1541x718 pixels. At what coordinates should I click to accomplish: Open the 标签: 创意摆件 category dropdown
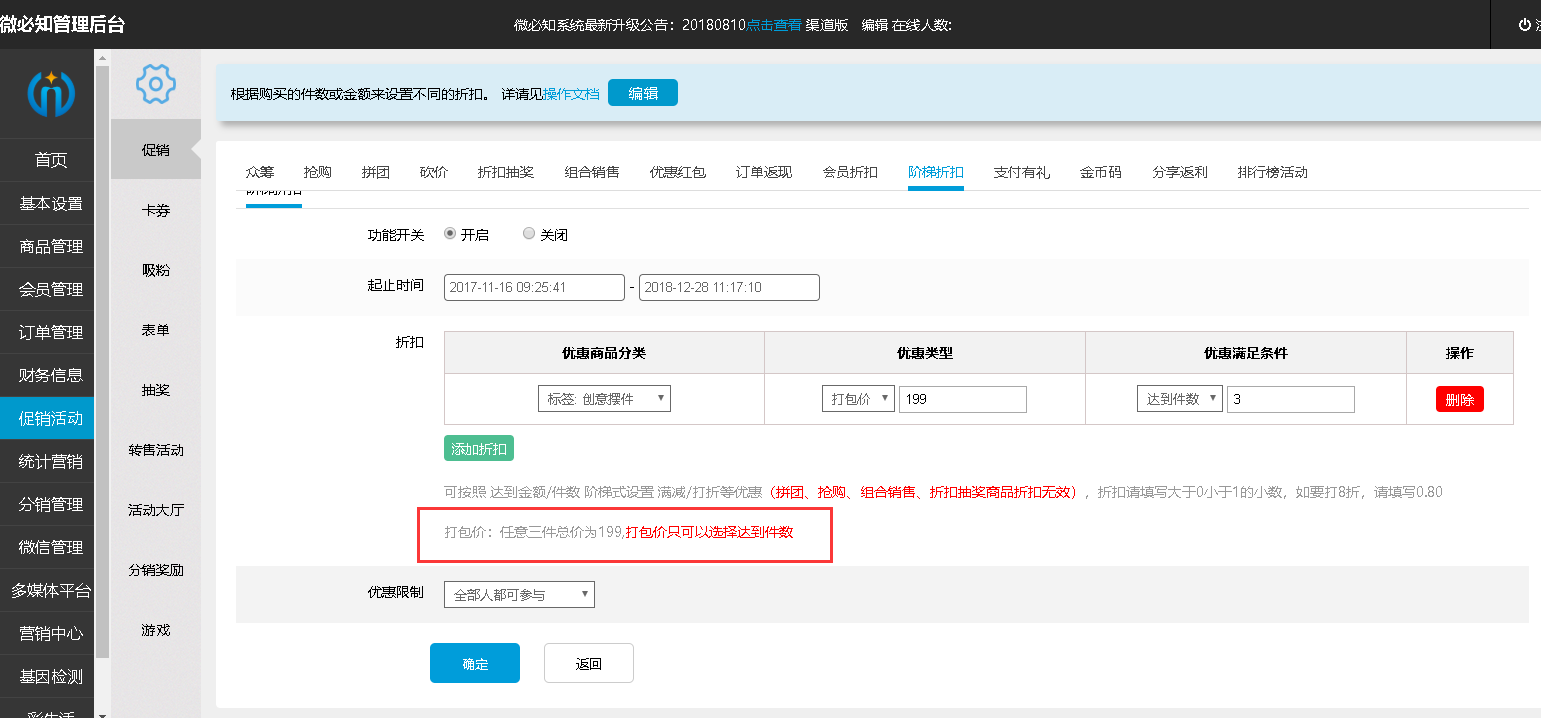coord(604,399)
